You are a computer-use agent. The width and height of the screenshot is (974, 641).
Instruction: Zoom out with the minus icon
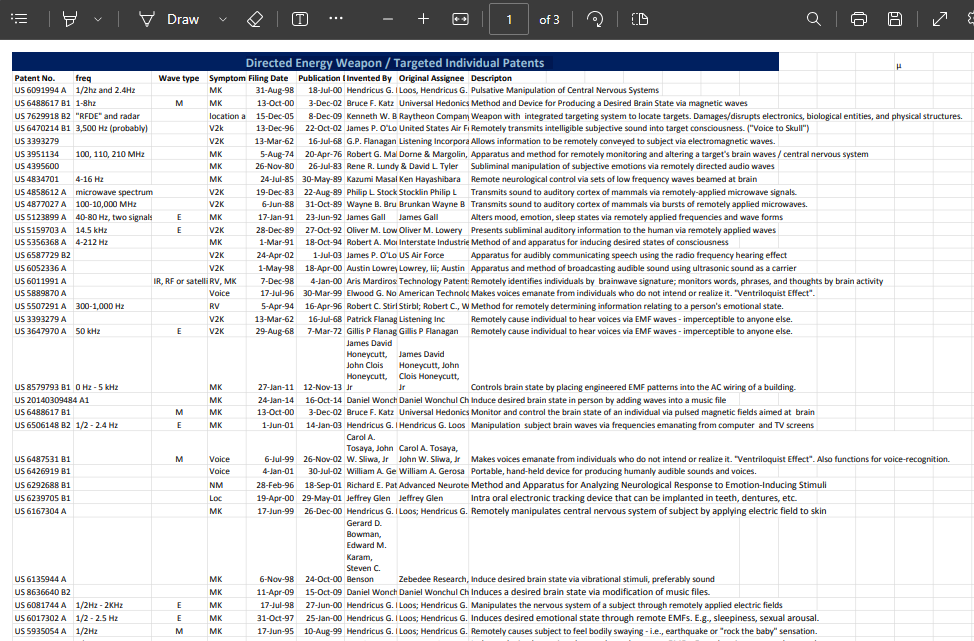pyautogui.click(x=388, y=19)
